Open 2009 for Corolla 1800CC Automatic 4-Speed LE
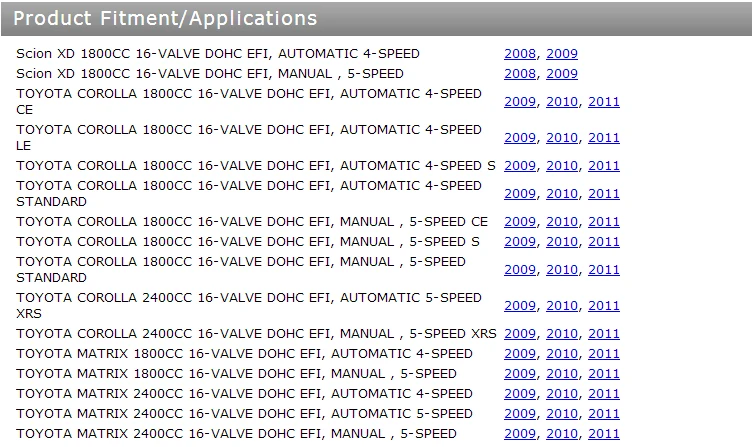Image resolution: width=752 pixels, height=447 pixels. [520, 138]
